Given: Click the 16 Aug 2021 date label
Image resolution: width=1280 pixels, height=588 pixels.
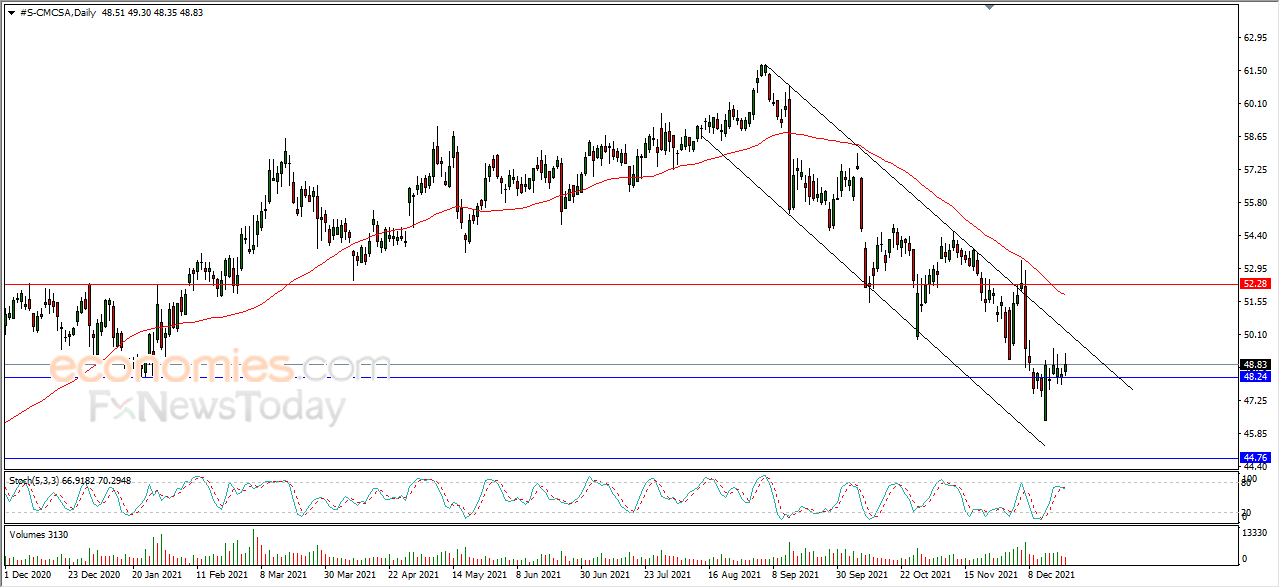Looking at the screenshot, I should (733, 576).
